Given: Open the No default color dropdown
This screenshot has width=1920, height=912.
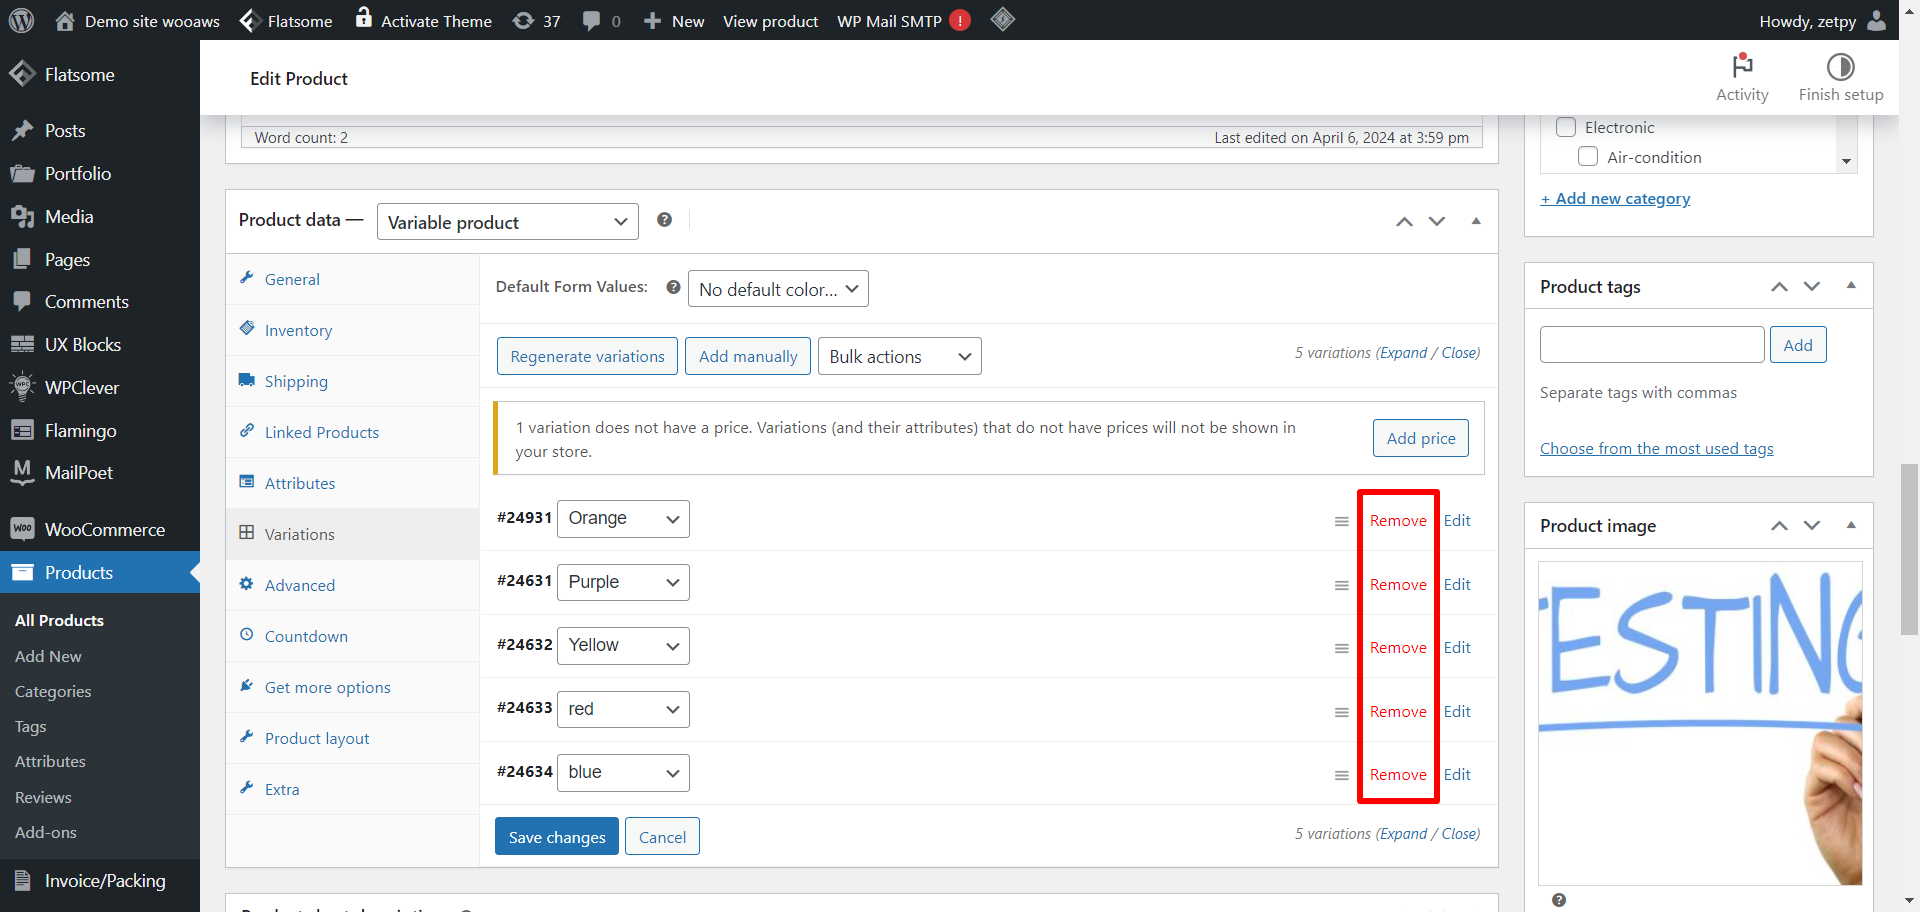Looking at the screenshot, I should (x=778, y=289).
